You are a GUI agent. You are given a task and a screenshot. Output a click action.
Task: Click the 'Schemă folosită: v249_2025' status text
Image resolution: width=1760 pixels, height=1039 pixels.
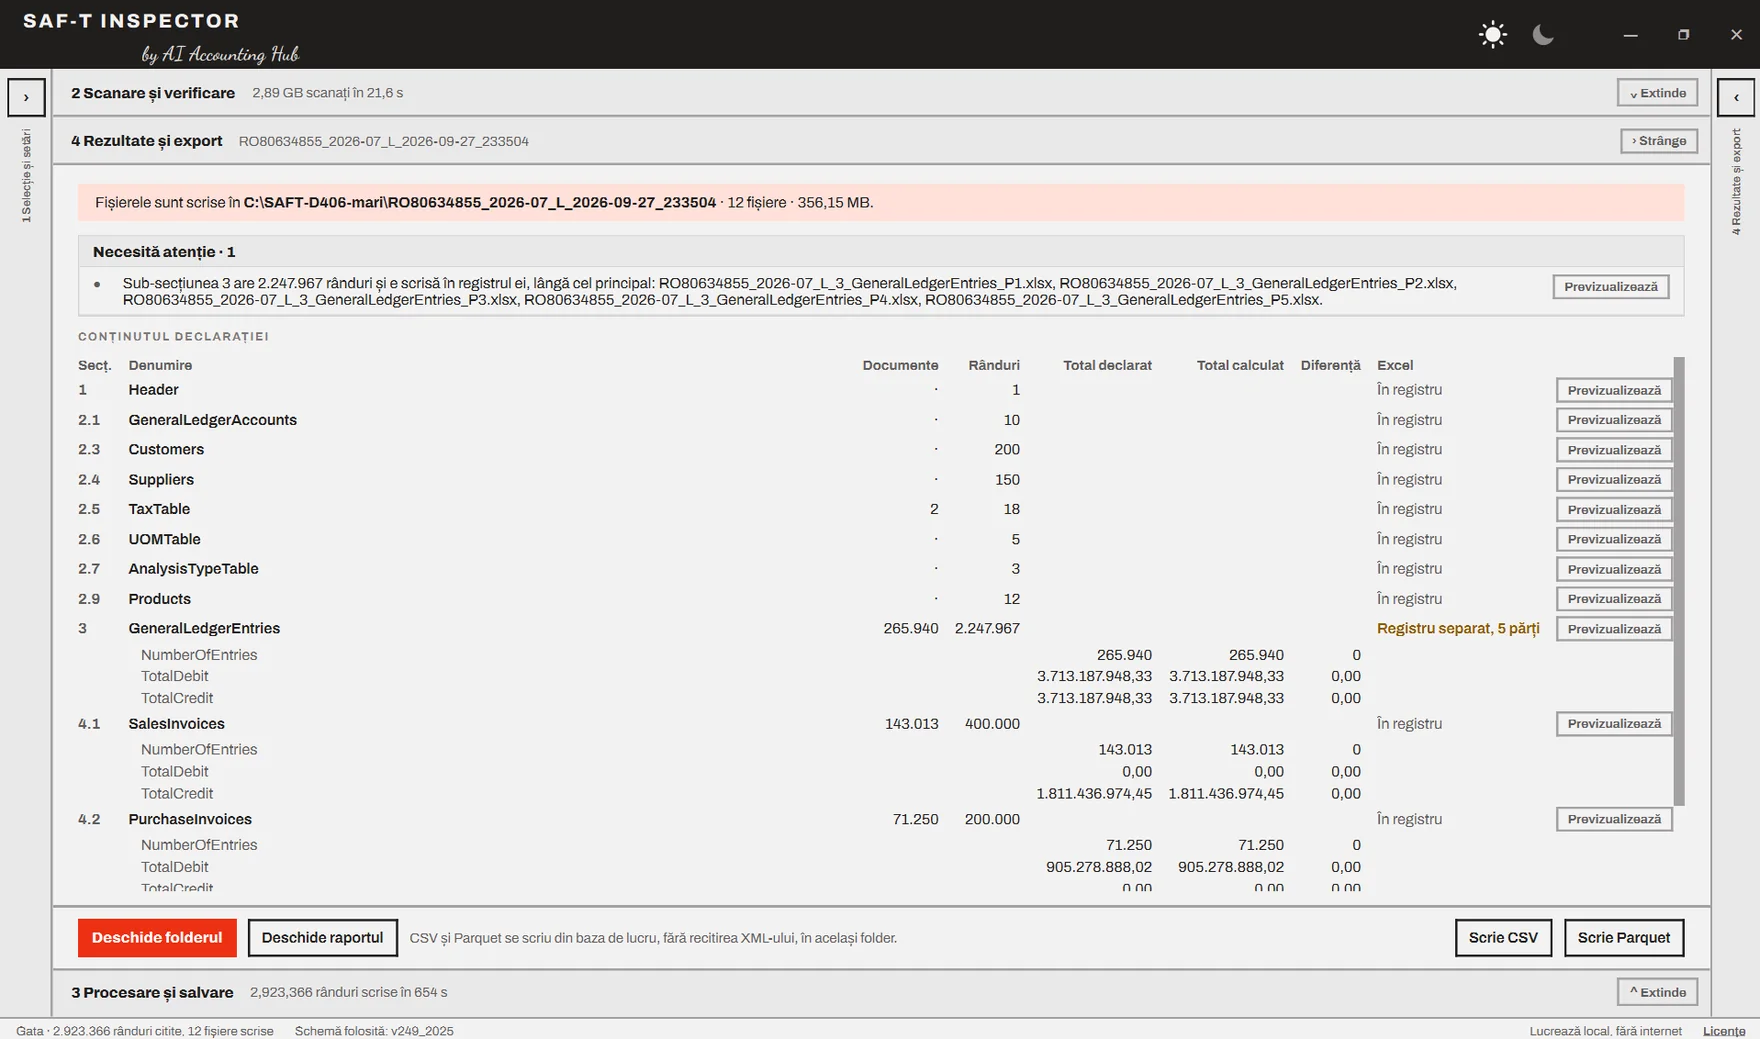[x=374, y=1031]
